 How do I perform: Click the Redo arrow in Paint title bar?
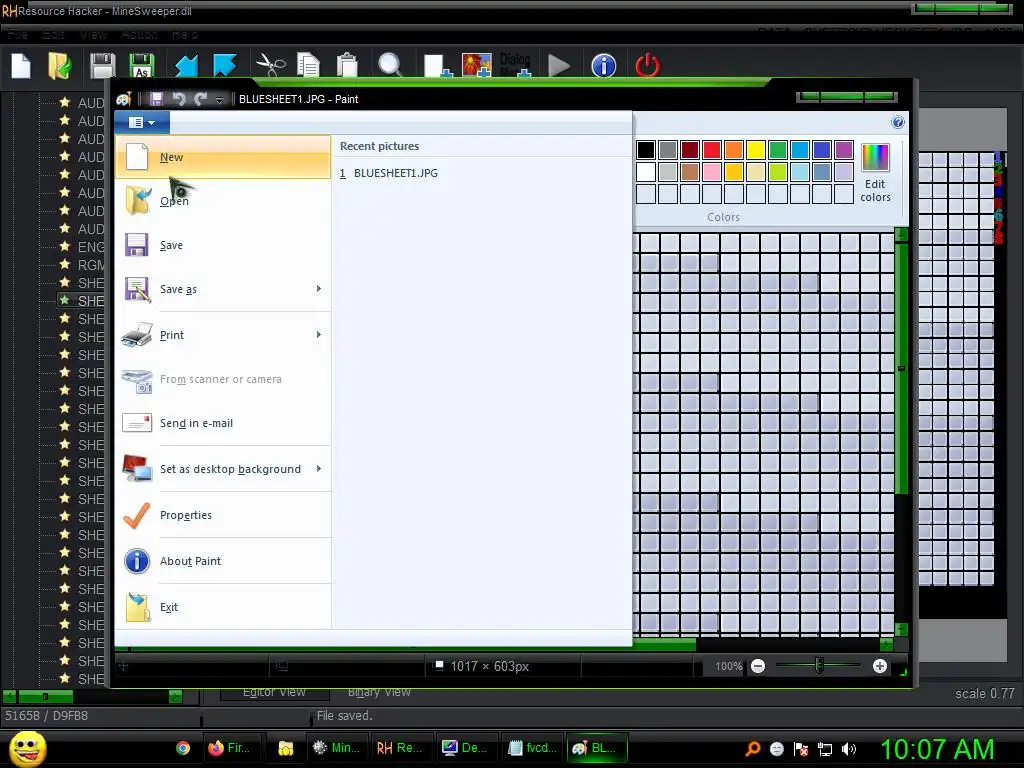[200, 99]
